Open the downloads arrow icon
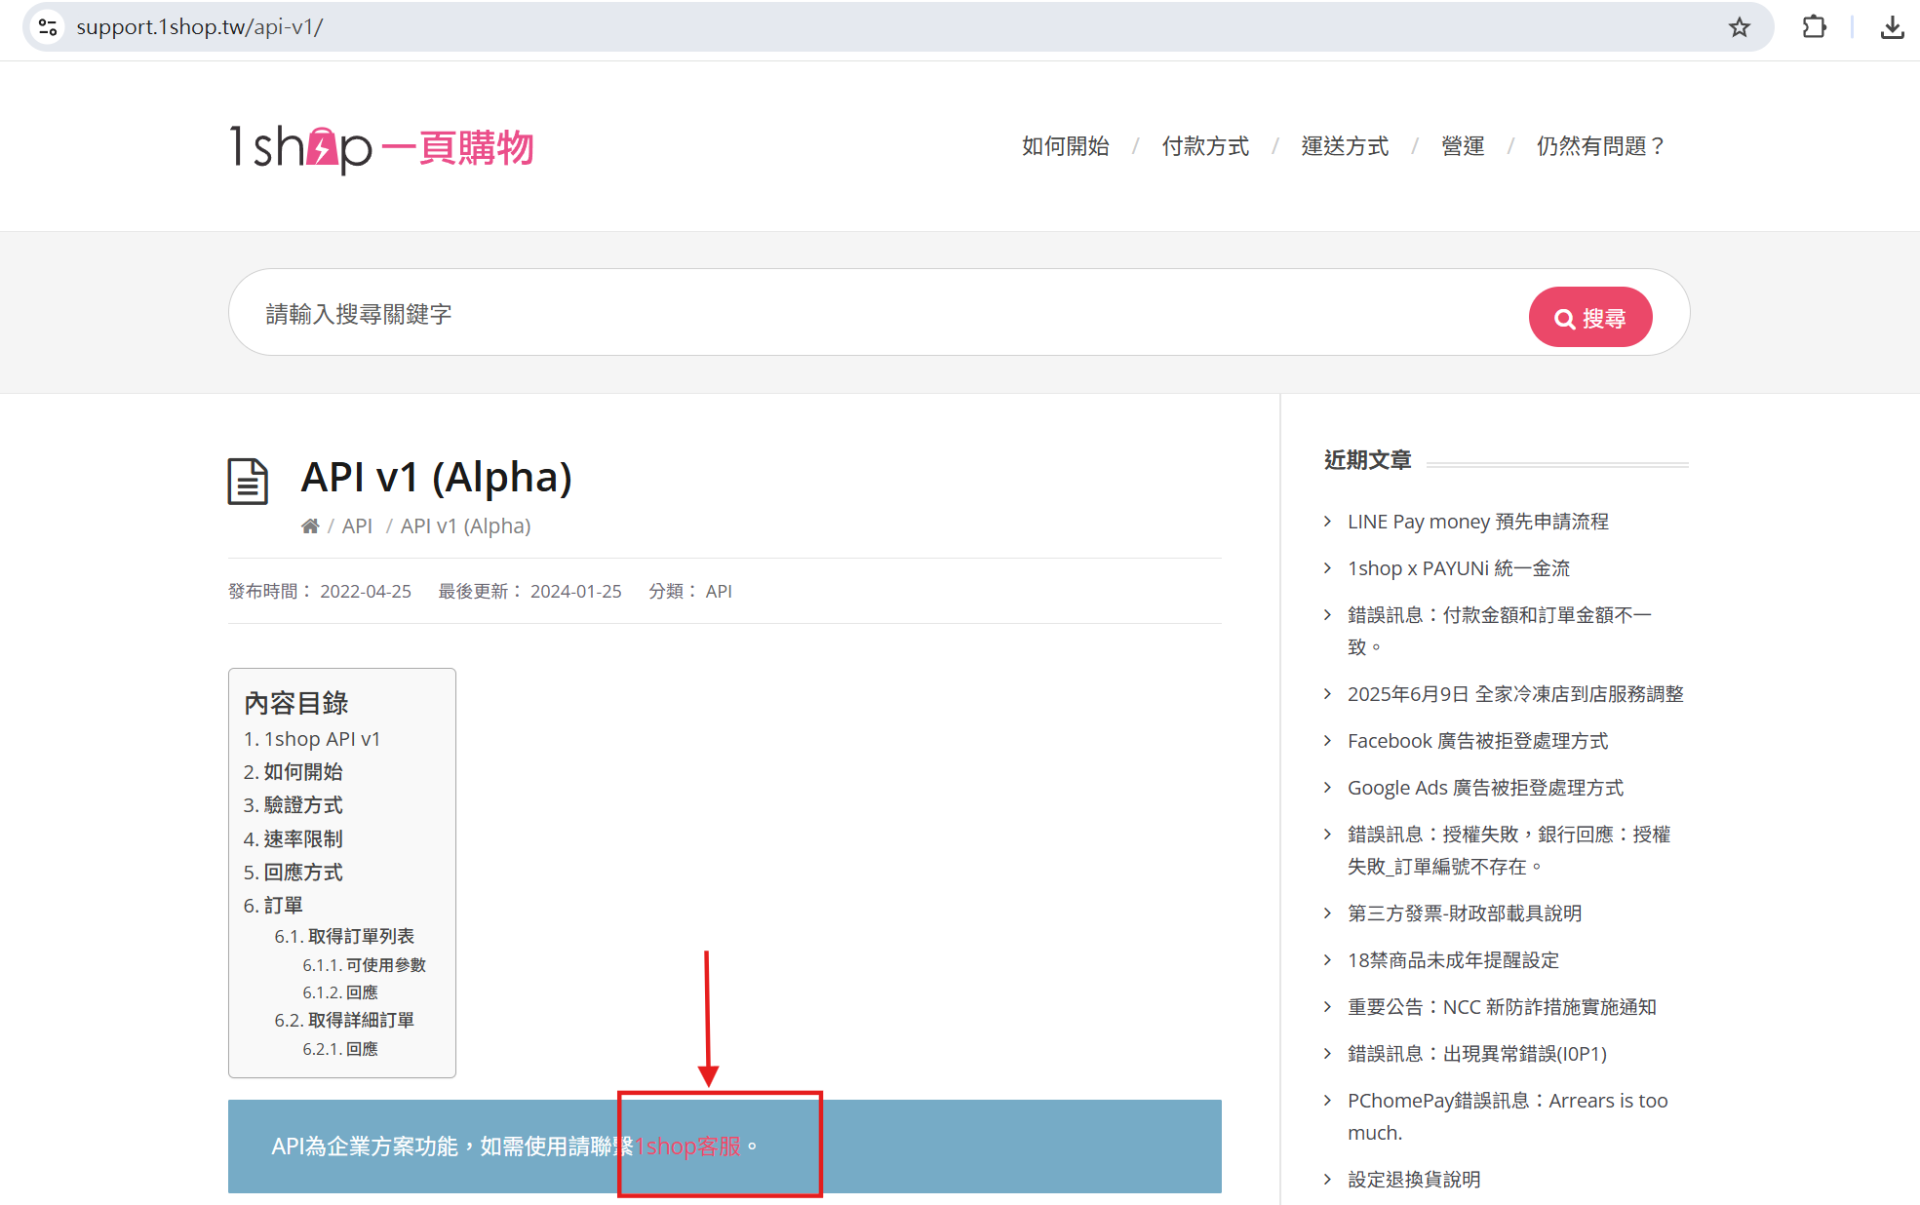The image size is (1920, 1205). coord(1891,27)
